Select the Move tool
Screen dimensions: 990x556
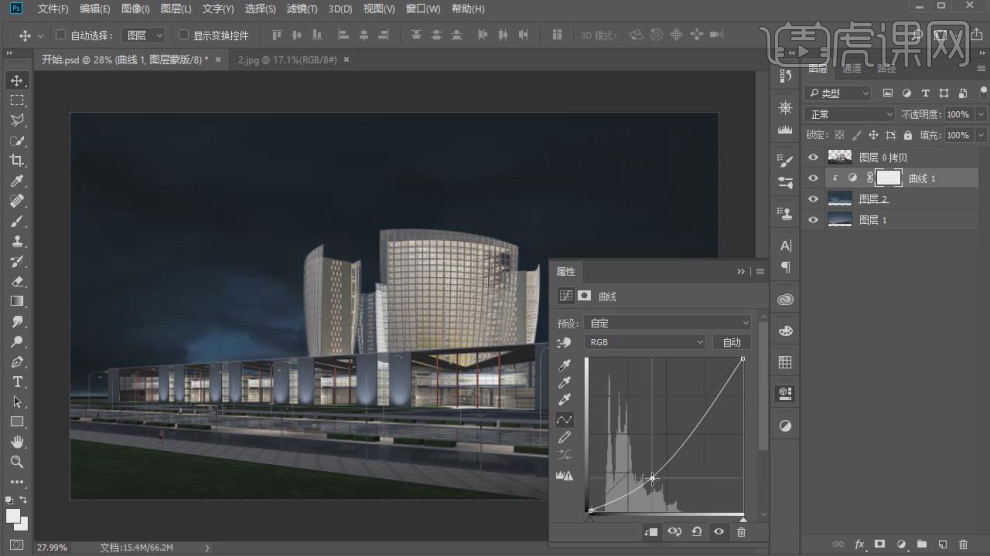(17, 80)
